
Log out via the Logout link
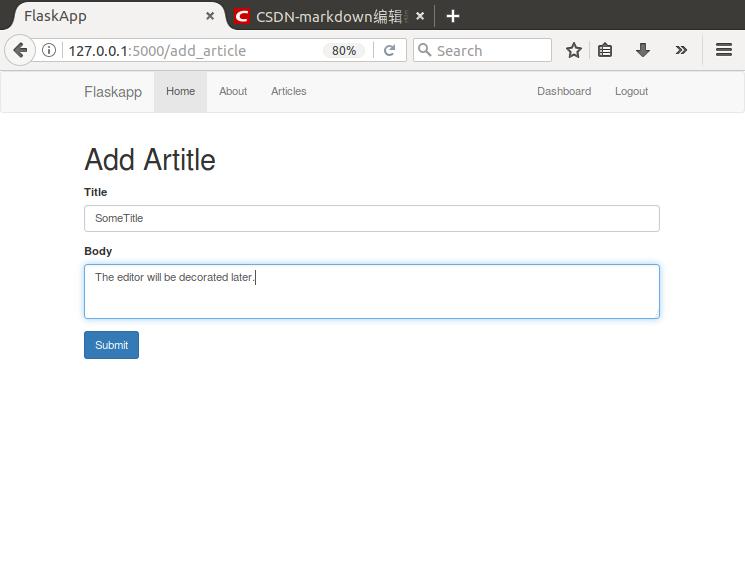coord(631,91)
